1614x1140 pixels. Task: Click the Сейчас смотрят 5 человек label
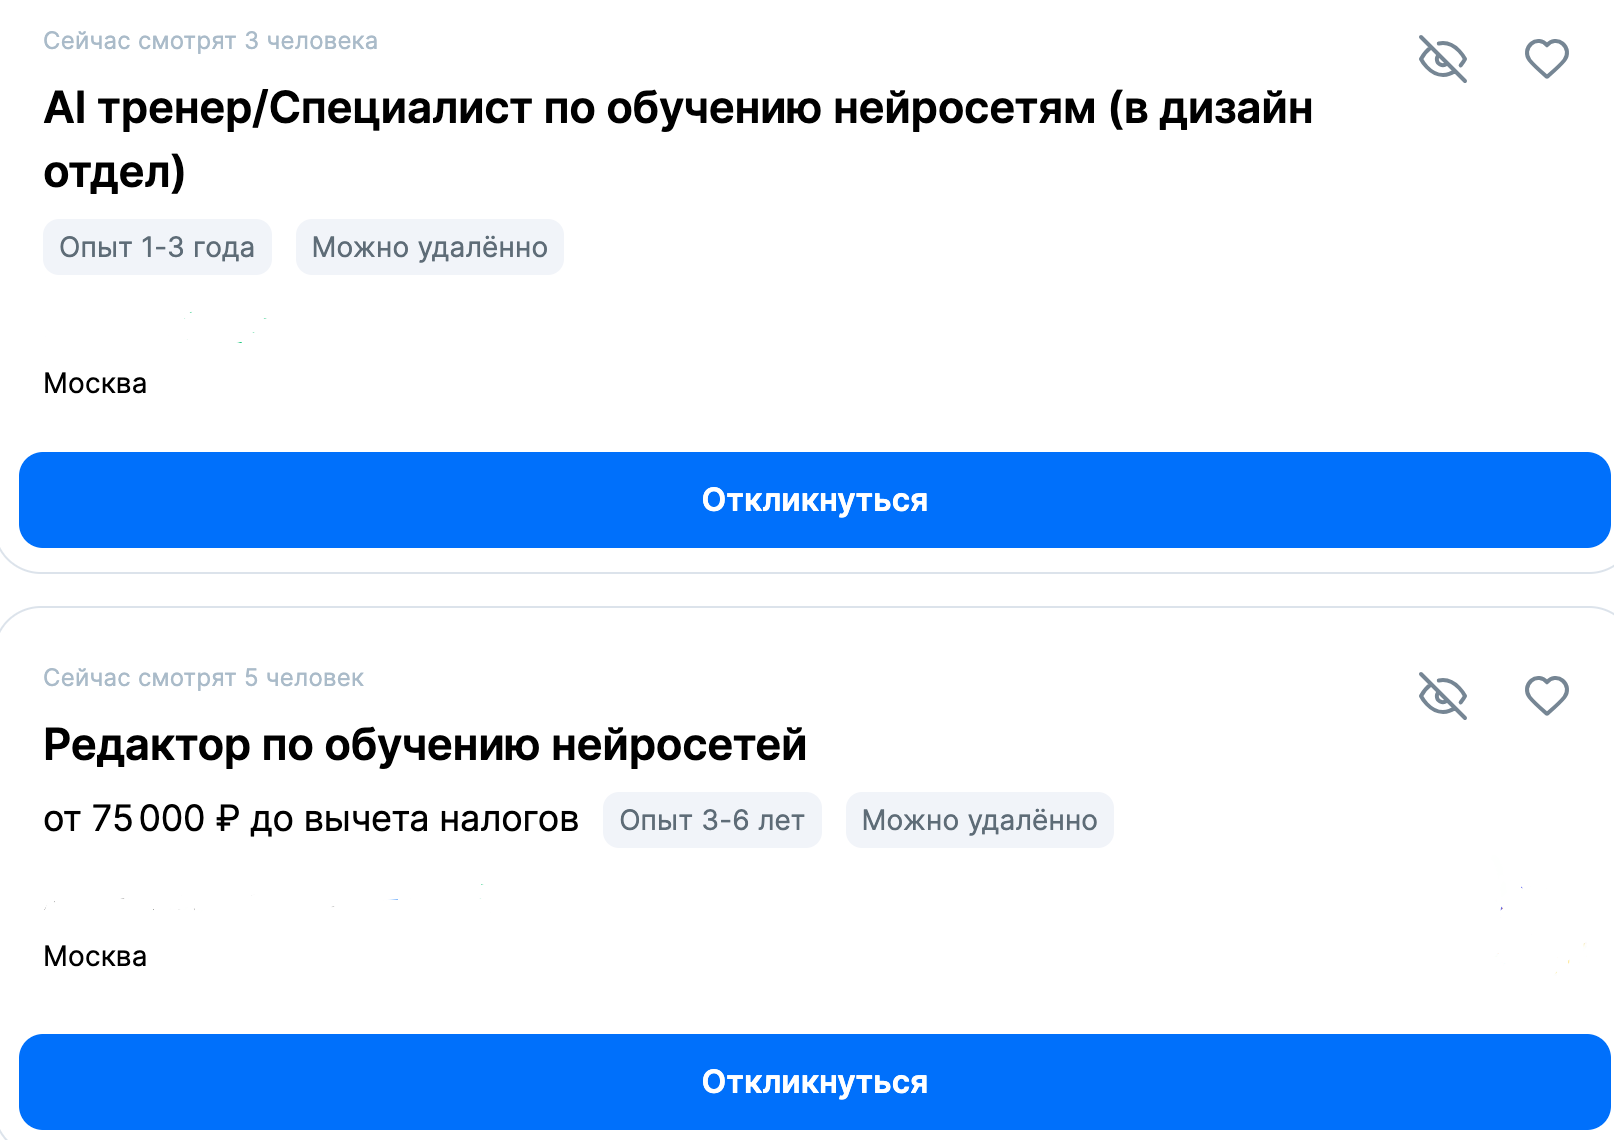203,678
